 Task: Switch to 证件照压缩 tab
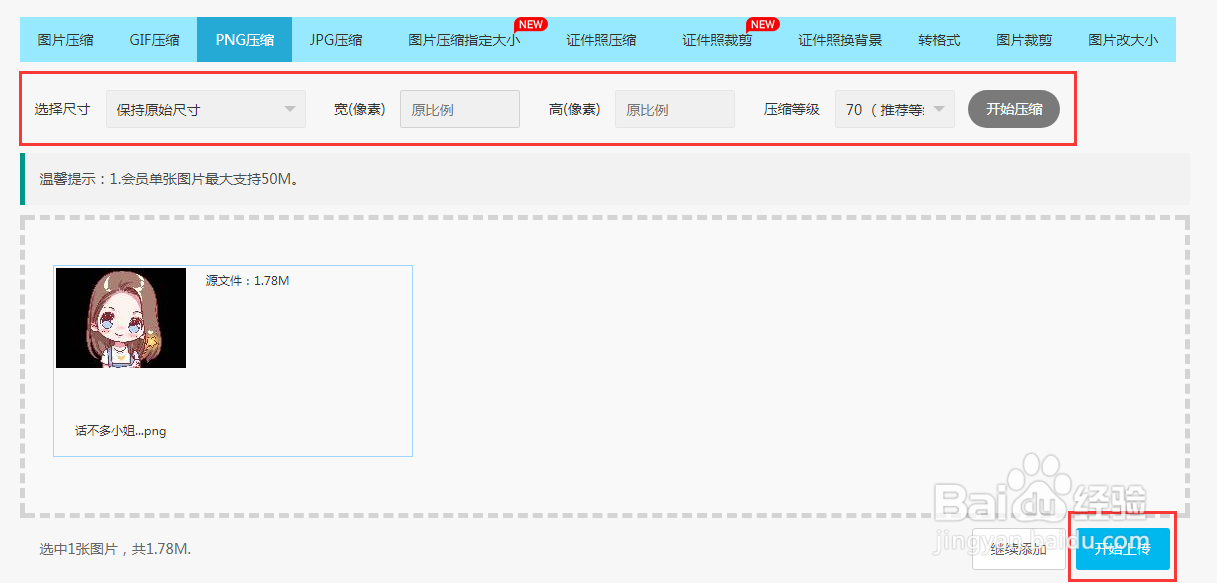click(601, 39)
